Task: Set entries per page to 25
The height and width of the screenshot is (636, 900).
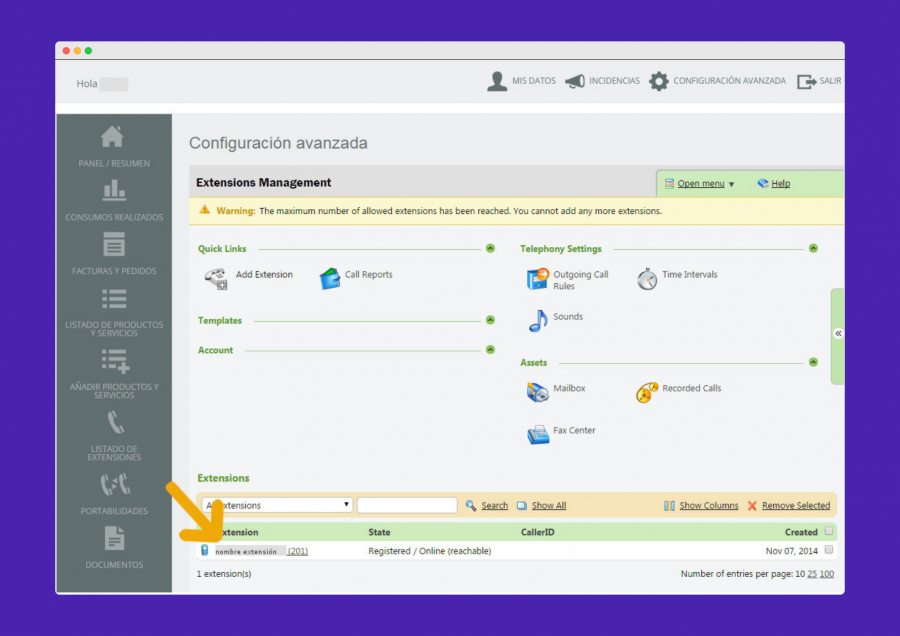Action: [x=812, y=574]
